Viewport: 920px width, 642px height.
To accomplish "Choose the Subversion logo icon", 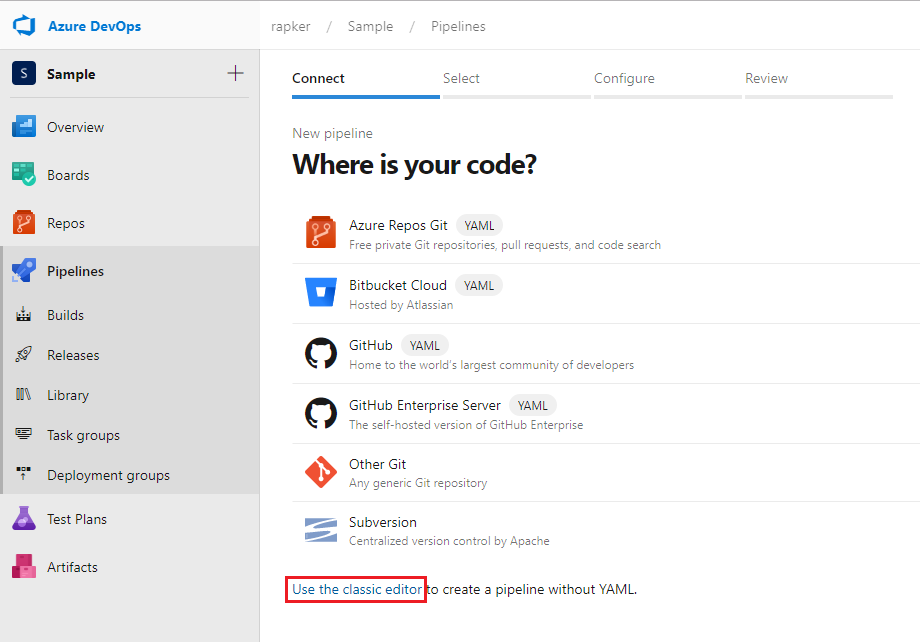I will point(321,530).
